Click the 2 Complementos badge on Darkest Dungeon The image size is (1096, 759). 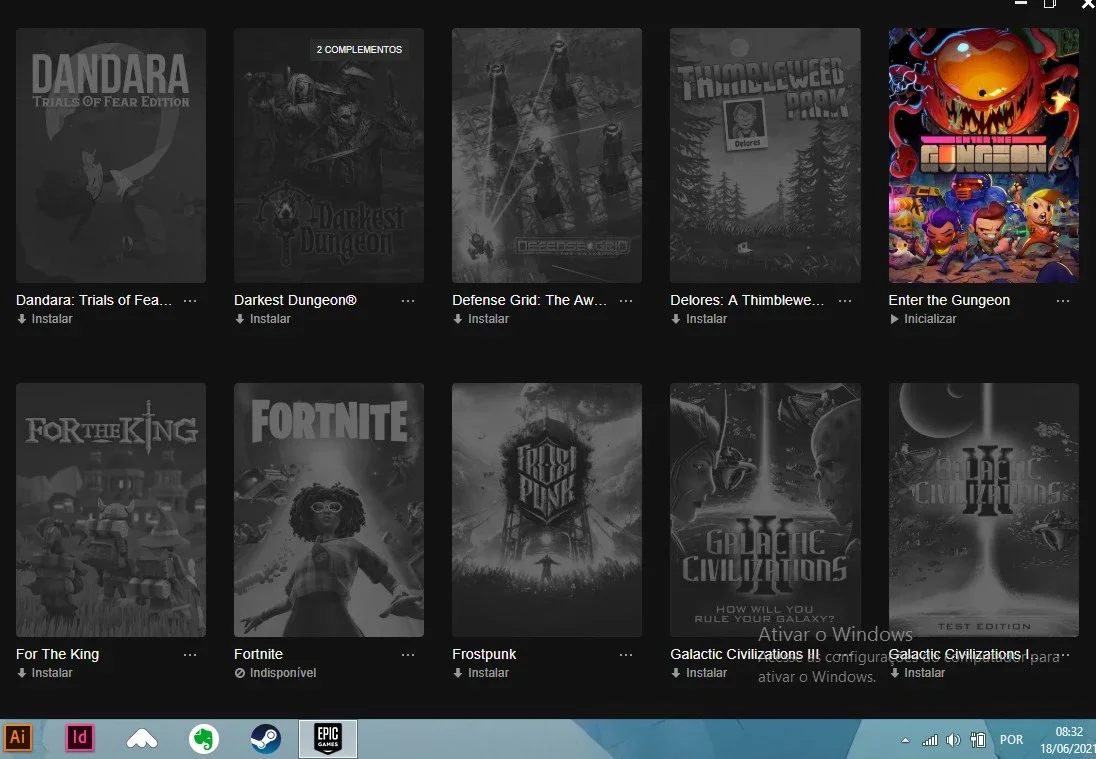point(359,50)
